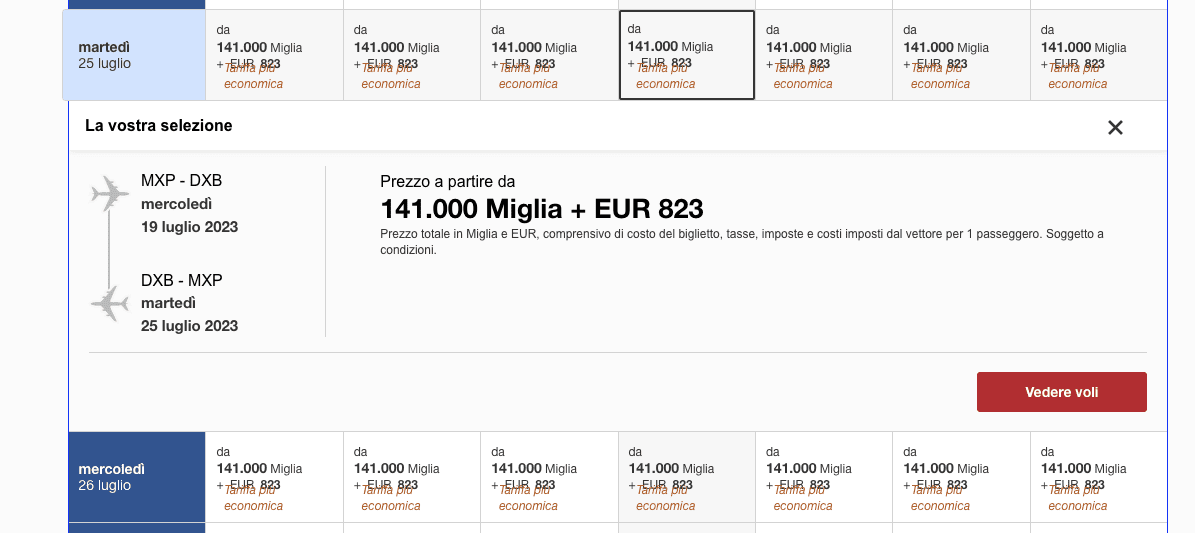Screen dimensions: 1195x533
Task: Pick sixth fare cell in mercoledì 26 luglio row
Action: (962, 477)
